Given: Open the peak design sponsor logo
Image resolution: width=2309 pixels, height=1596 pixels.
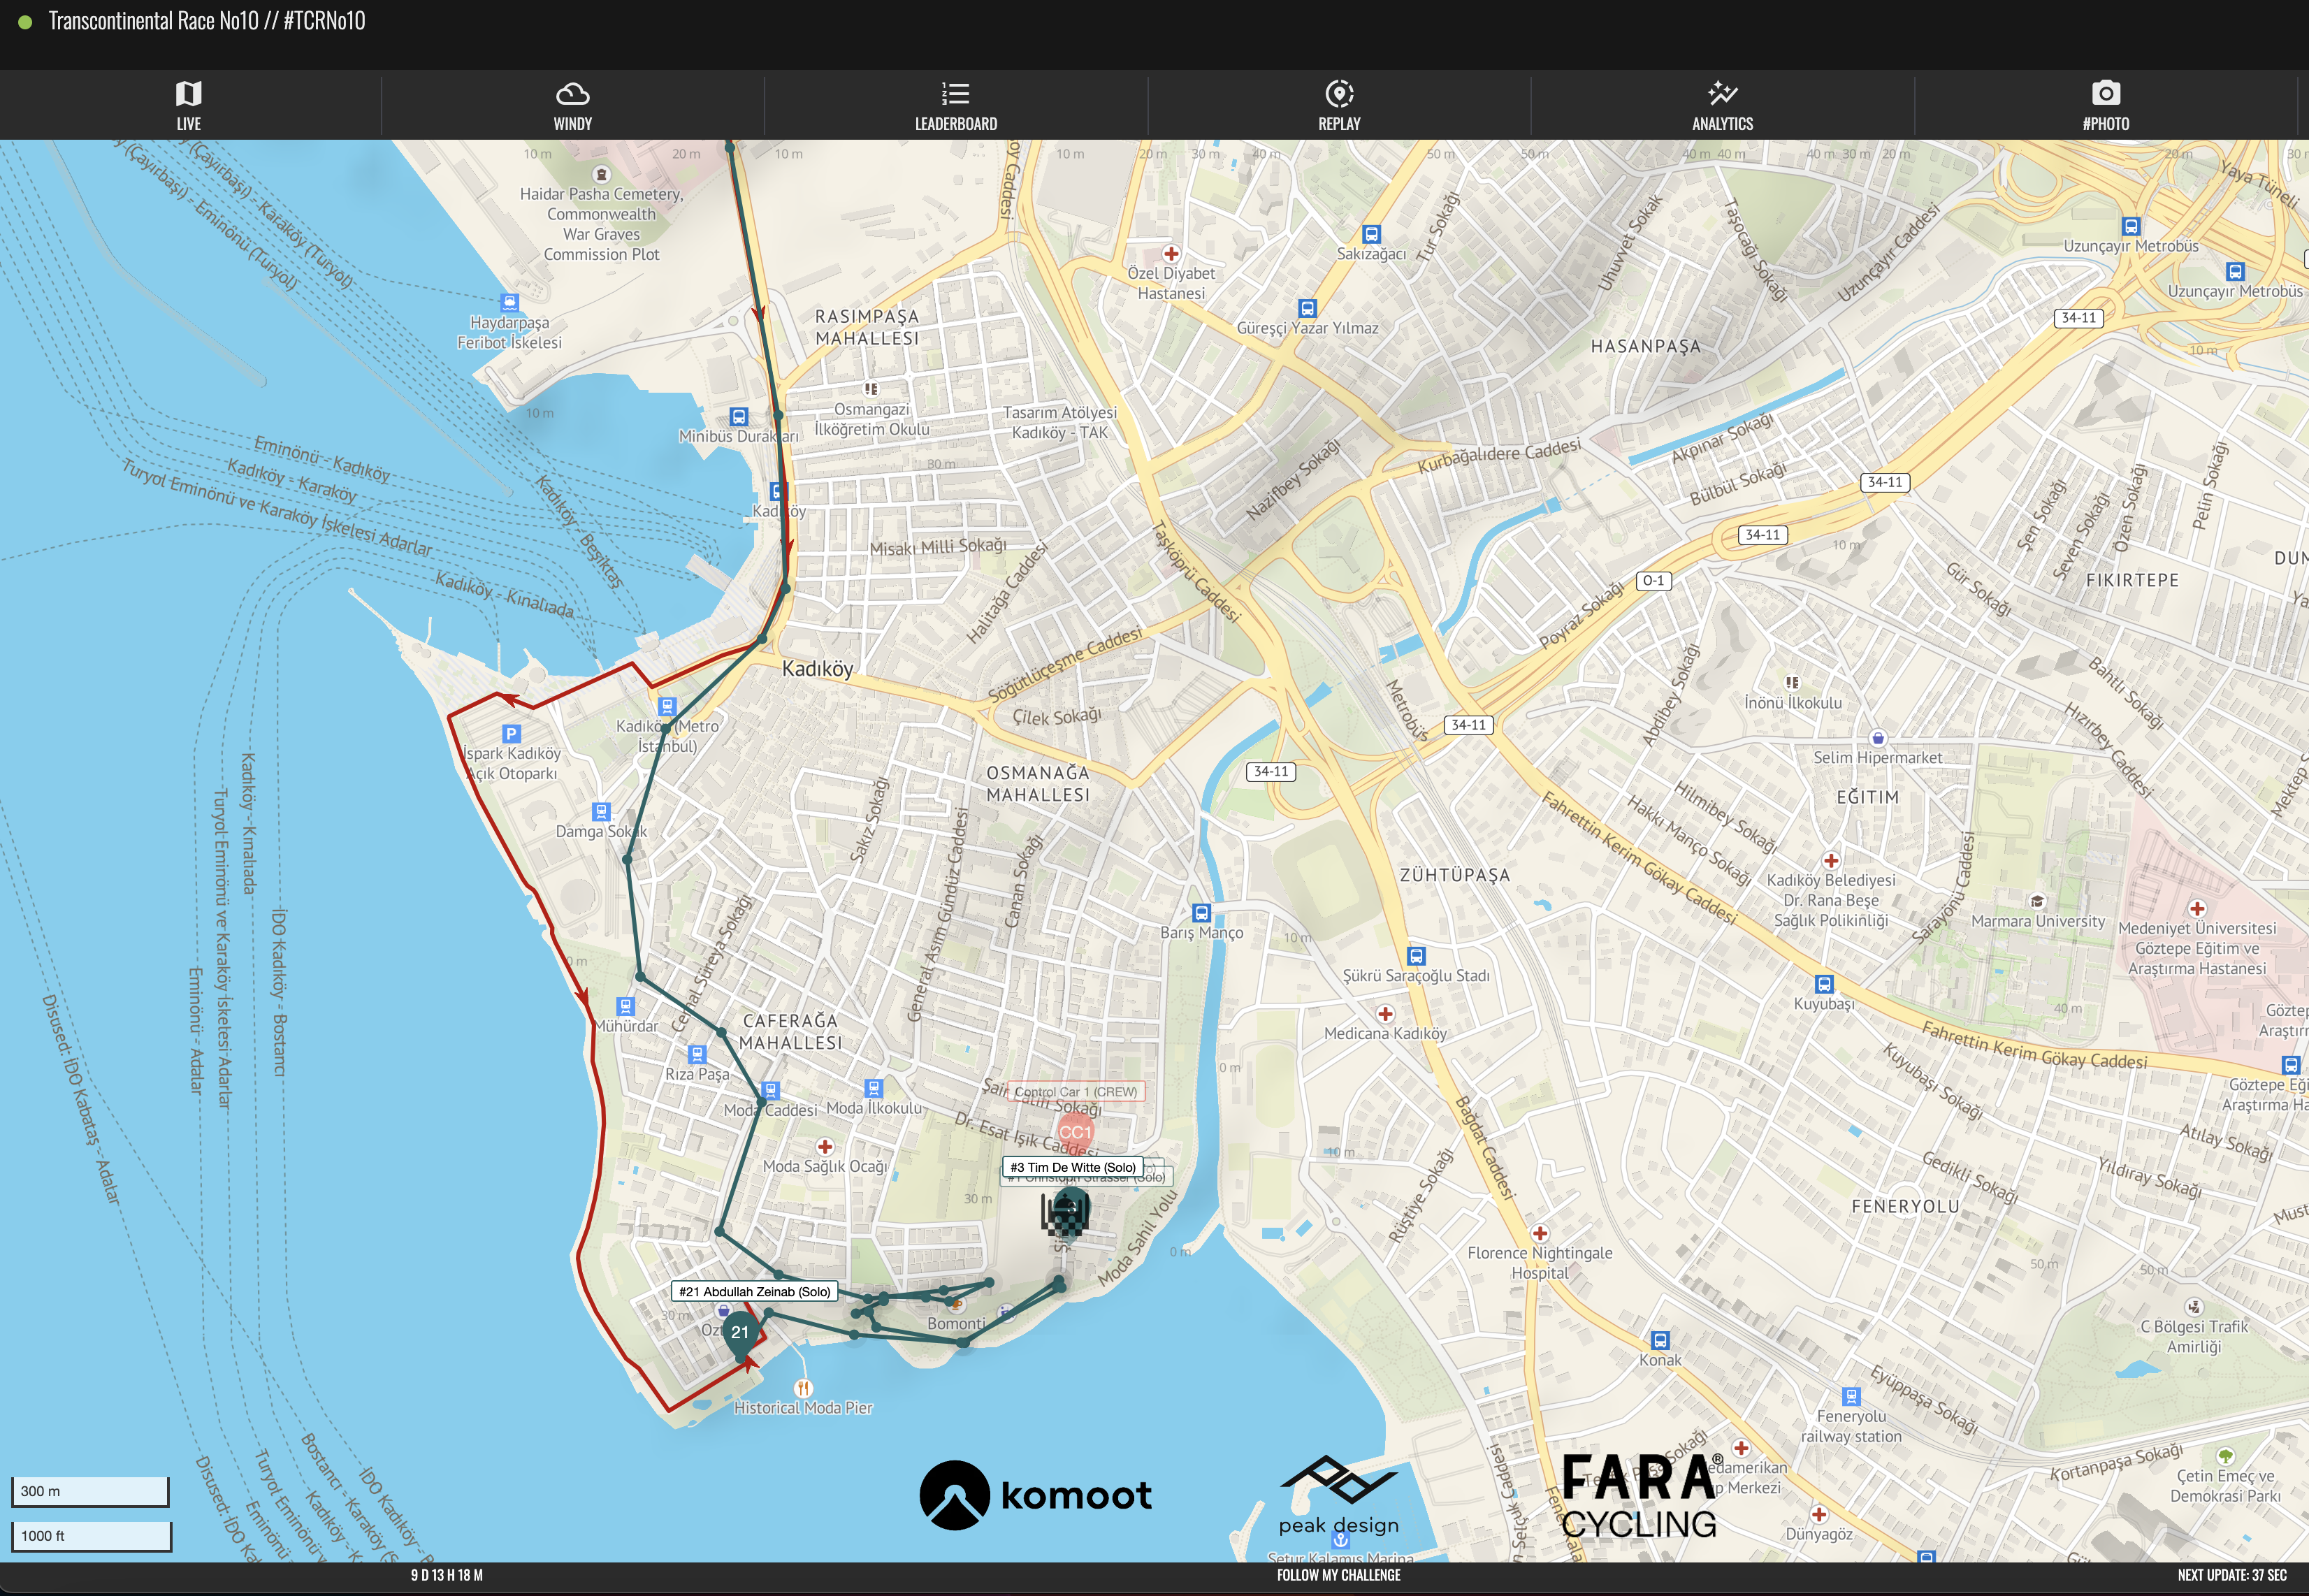Looking at the screenshot, I should point(1339,1495).
